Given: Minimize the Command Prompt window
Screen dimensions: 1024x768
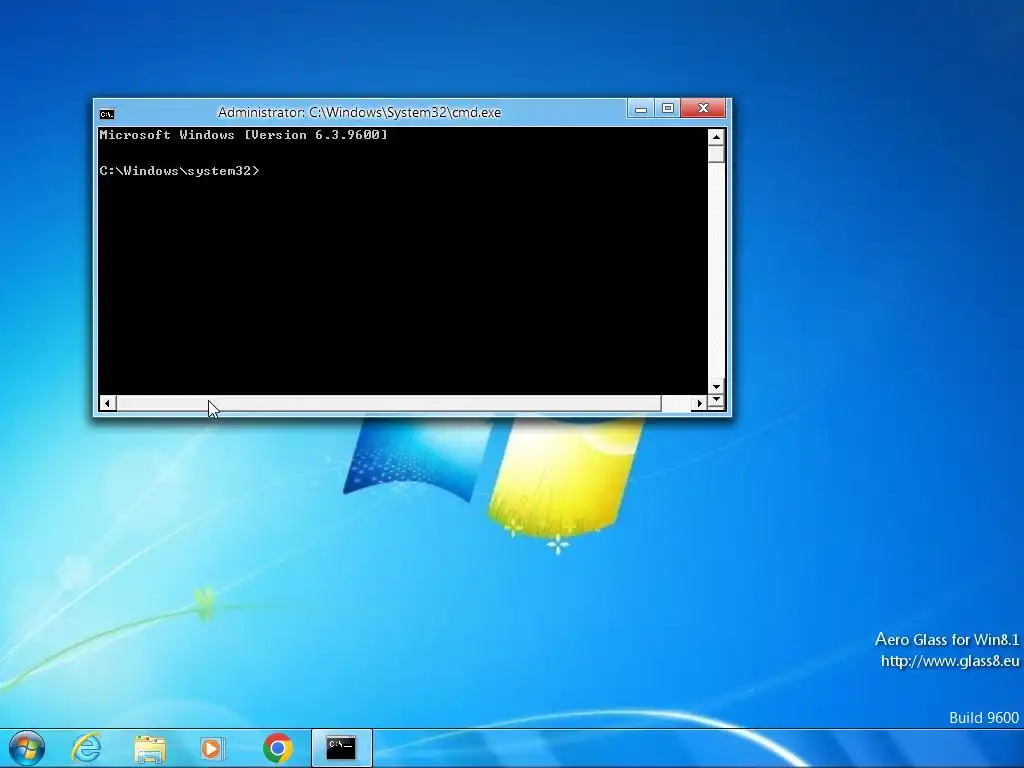Looking at the screenshot, I should point(641,108).
